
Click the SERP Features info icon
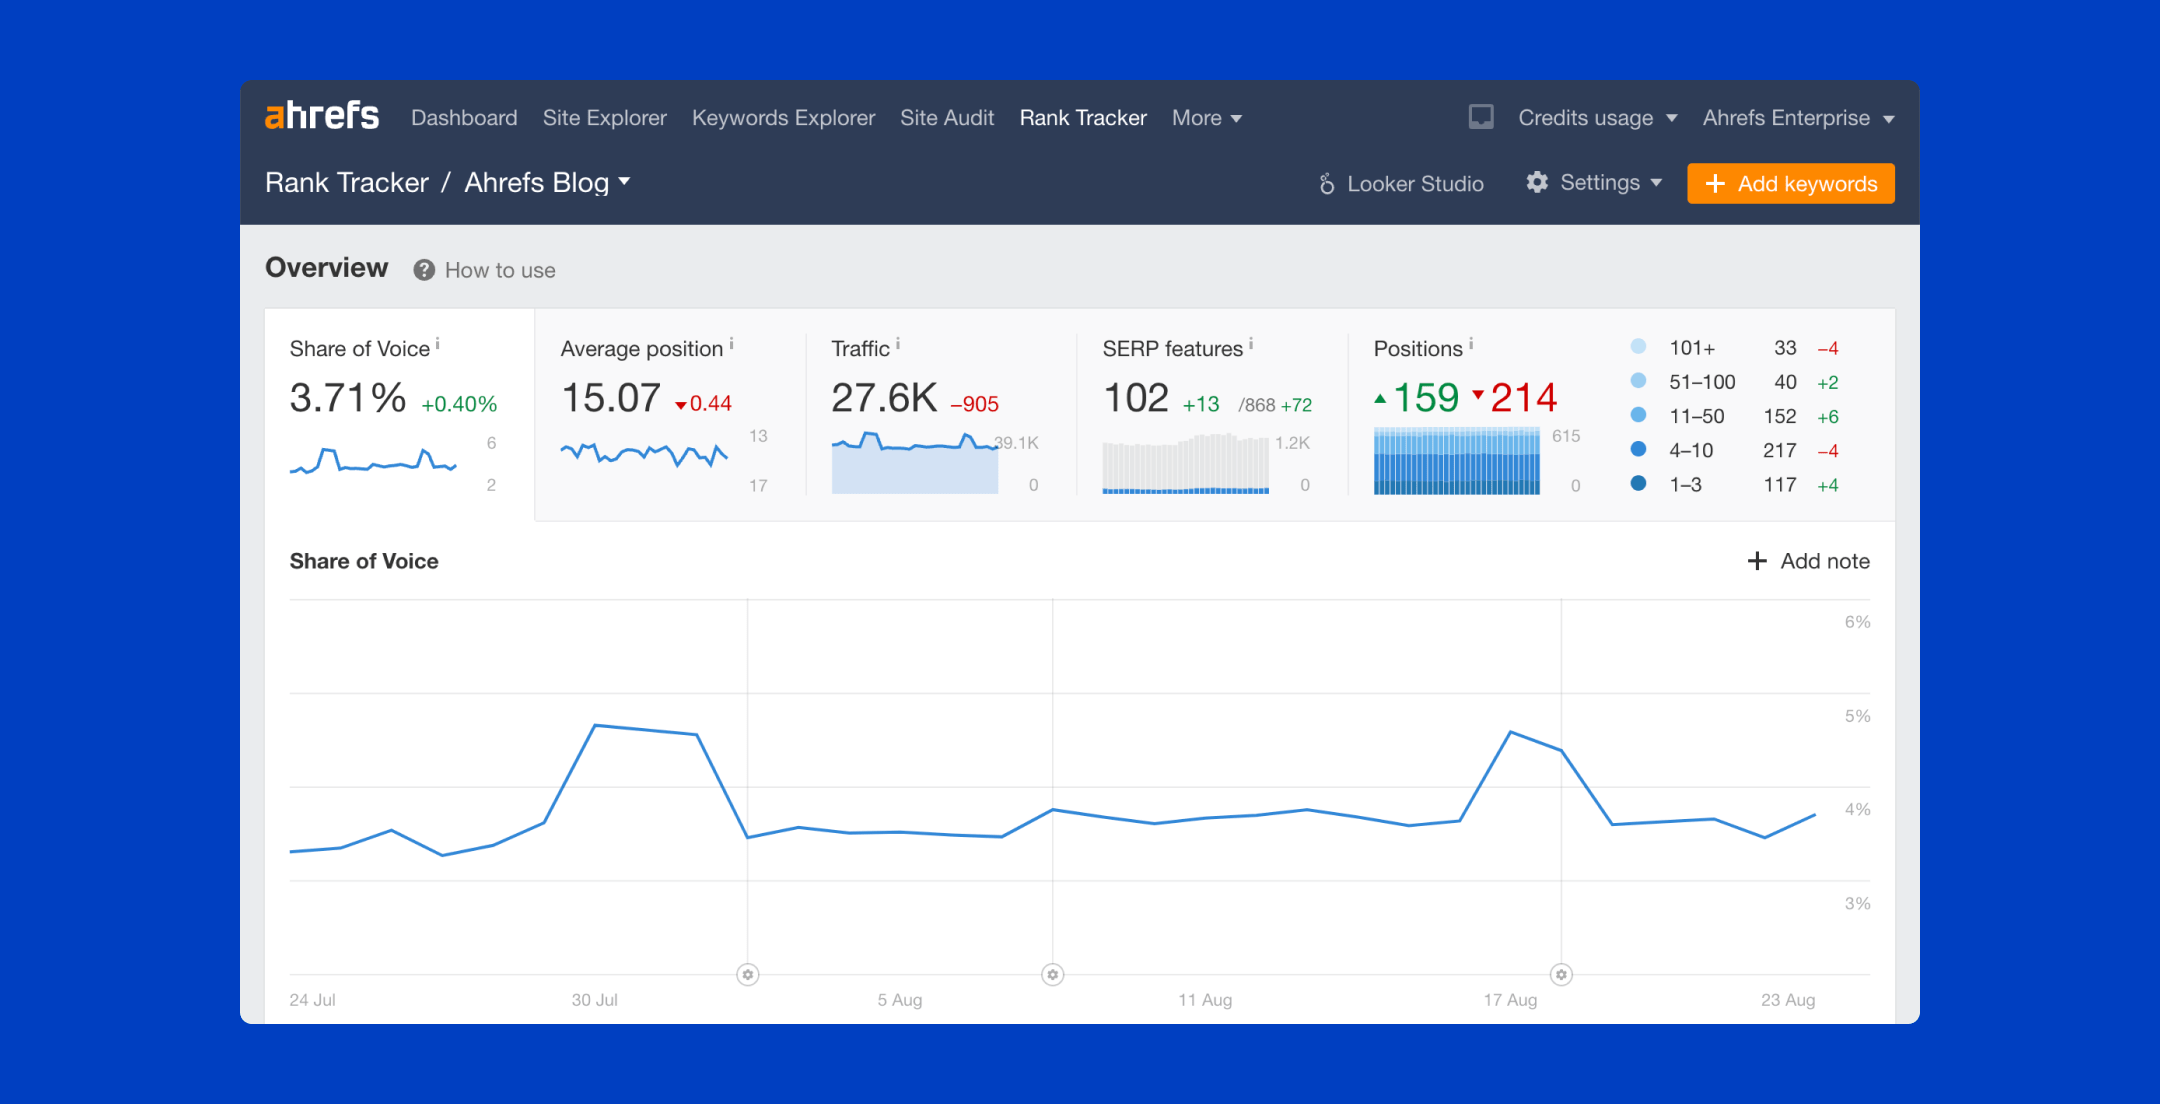[1255, 344]
